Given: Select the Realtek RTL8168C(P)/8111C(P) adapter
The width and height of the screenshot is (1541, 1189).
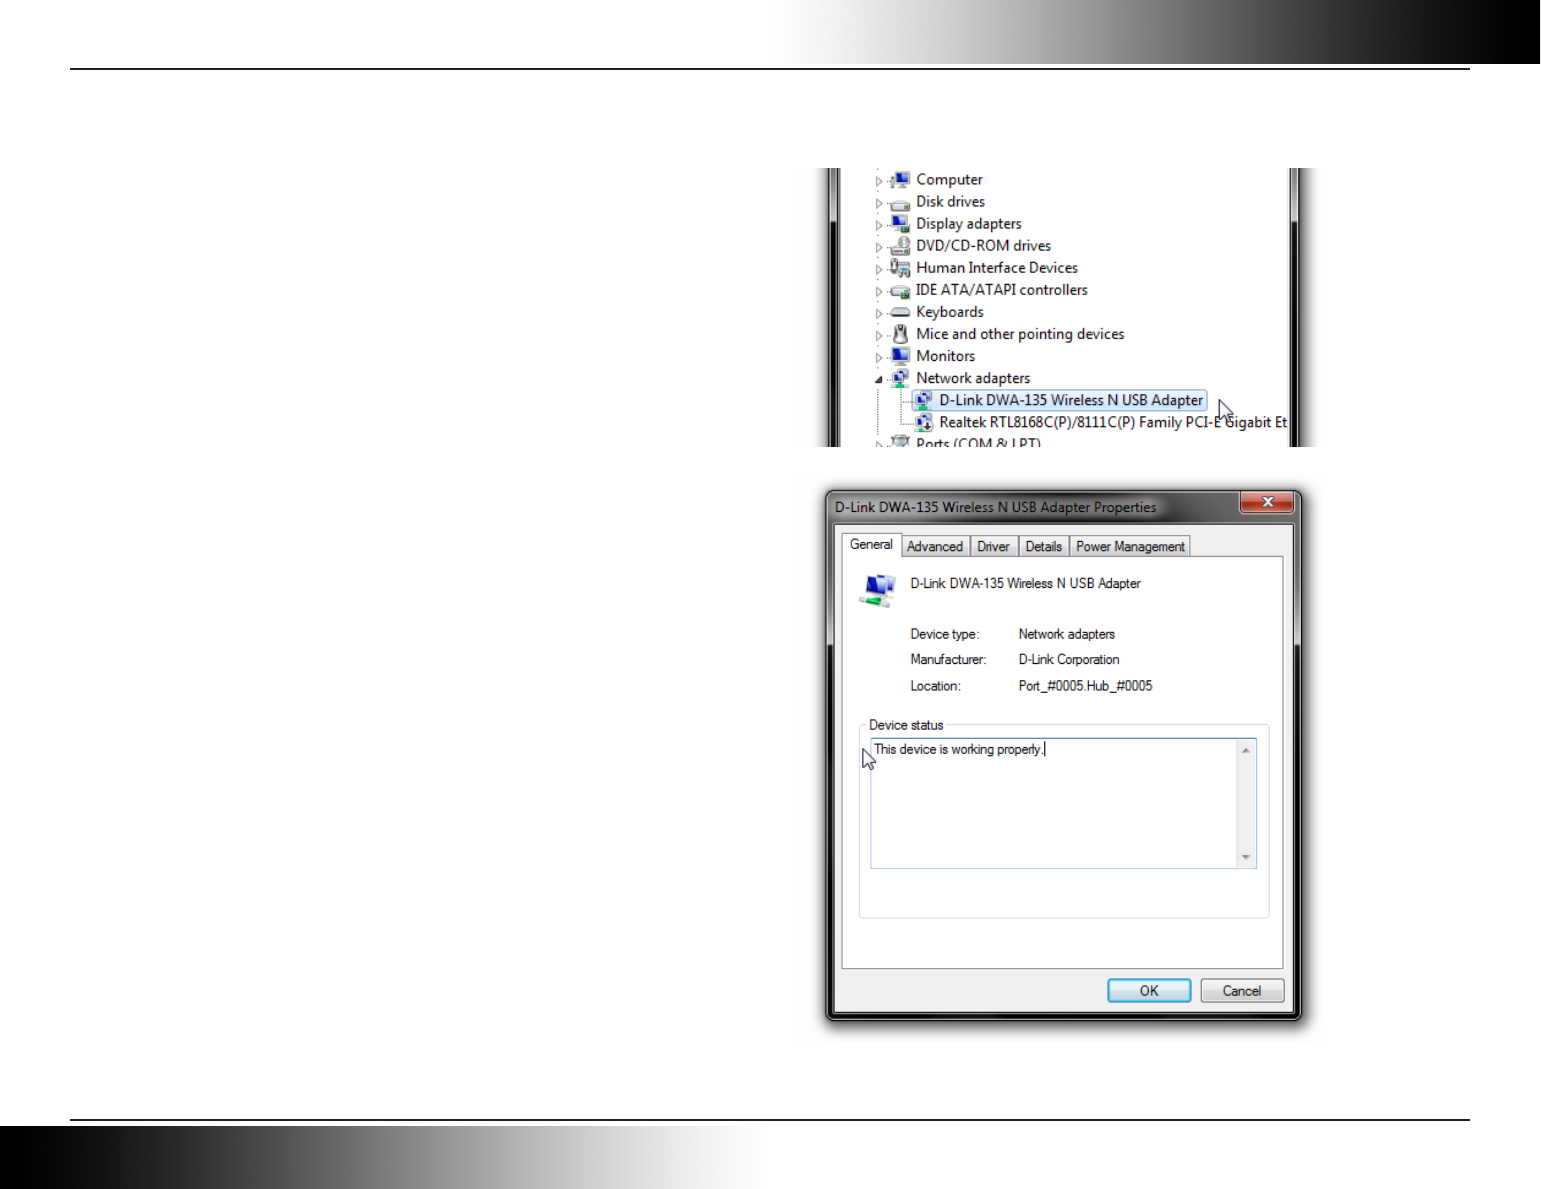Looking at the screenshot, I should pyautogui.click(x=1113, y=422).
